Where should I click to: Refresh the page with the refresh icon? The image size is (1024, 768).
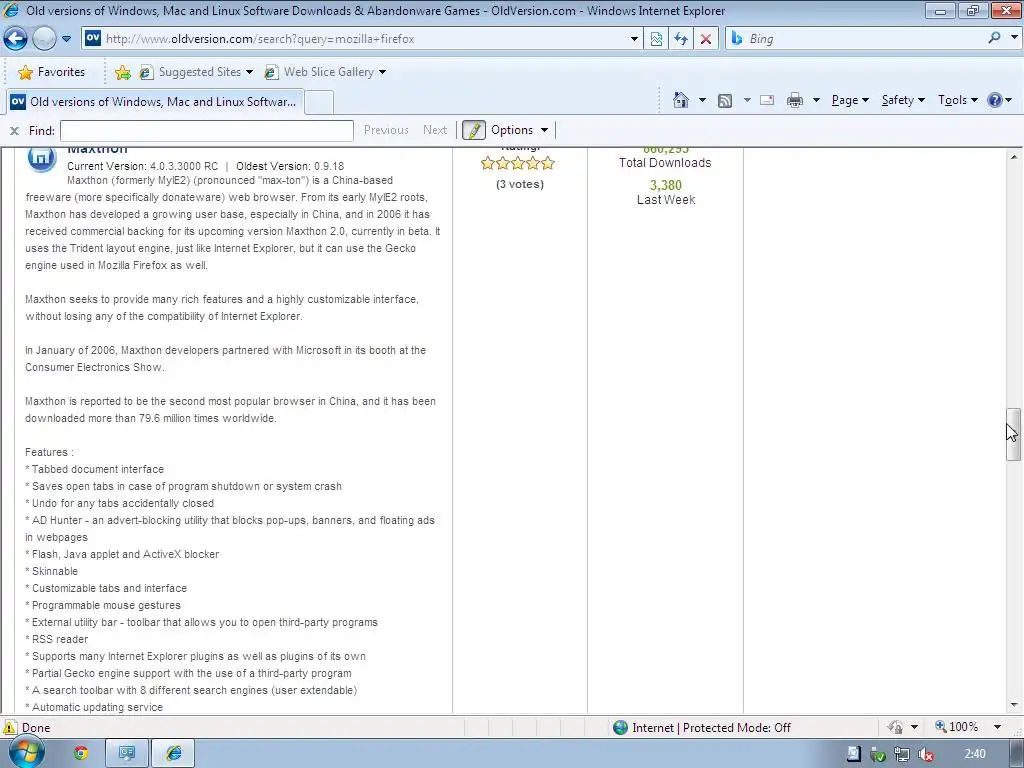point(681,39)
